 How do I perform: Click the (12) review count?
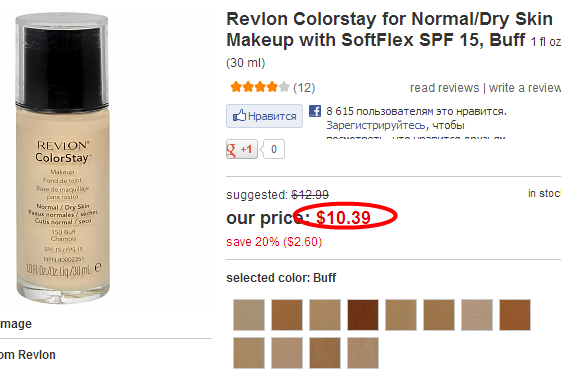pos(304,88)
